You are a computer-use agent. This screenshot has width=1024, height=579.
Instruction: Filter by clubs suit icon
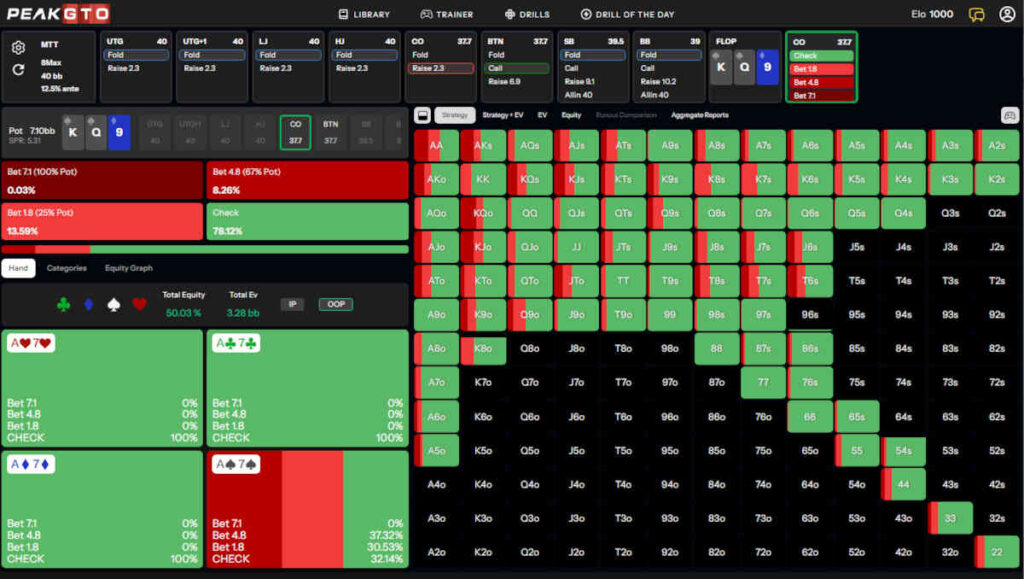click(63, 305)
